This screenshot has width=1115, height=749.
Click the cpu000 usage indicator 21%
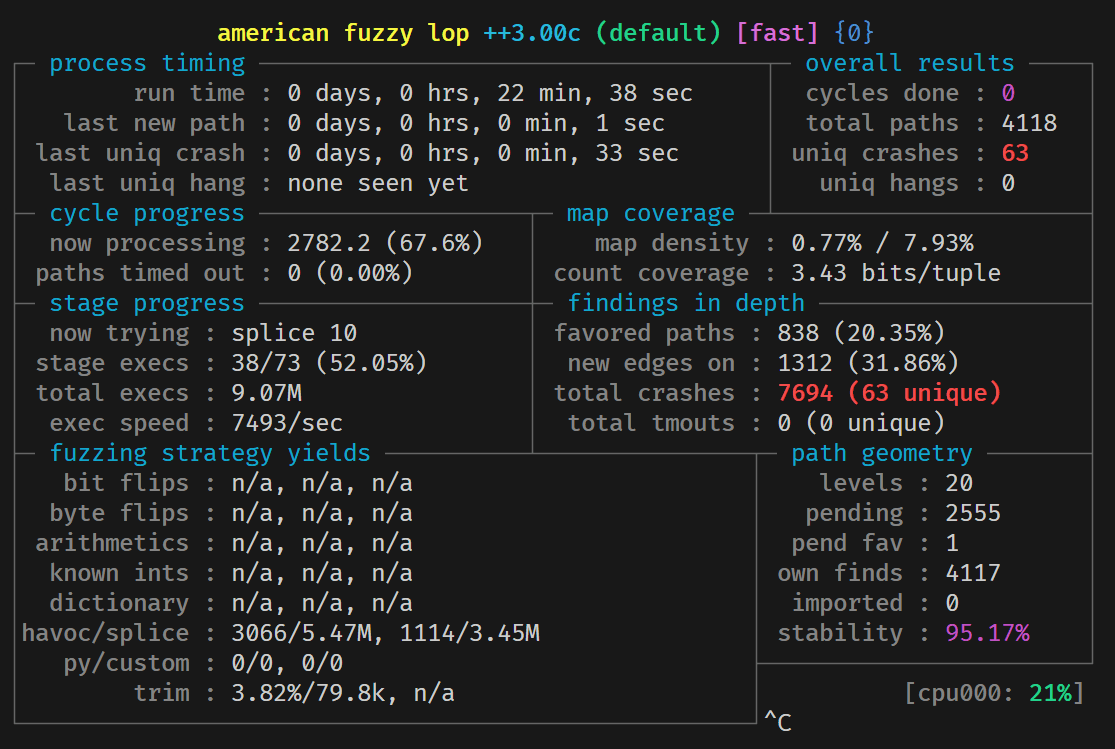1050,693
